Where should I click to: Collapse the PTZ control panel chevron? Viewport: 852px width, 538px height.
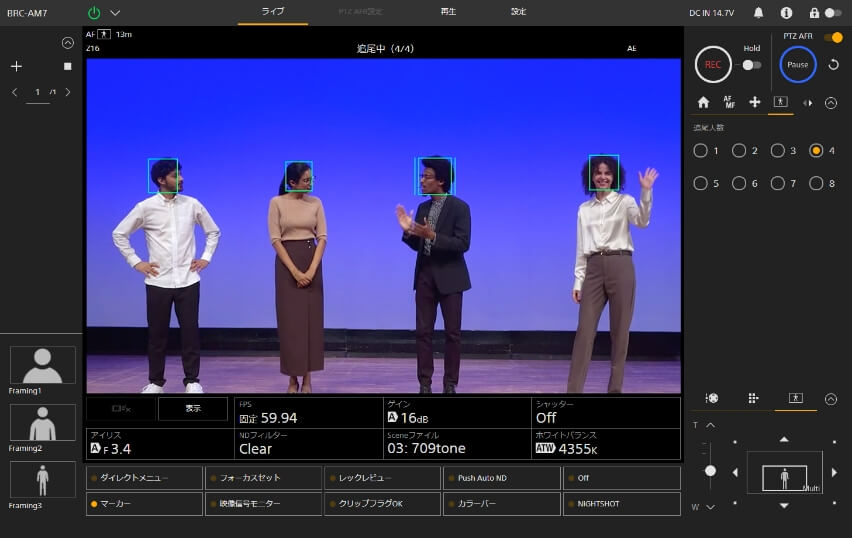tap(830, 398)
